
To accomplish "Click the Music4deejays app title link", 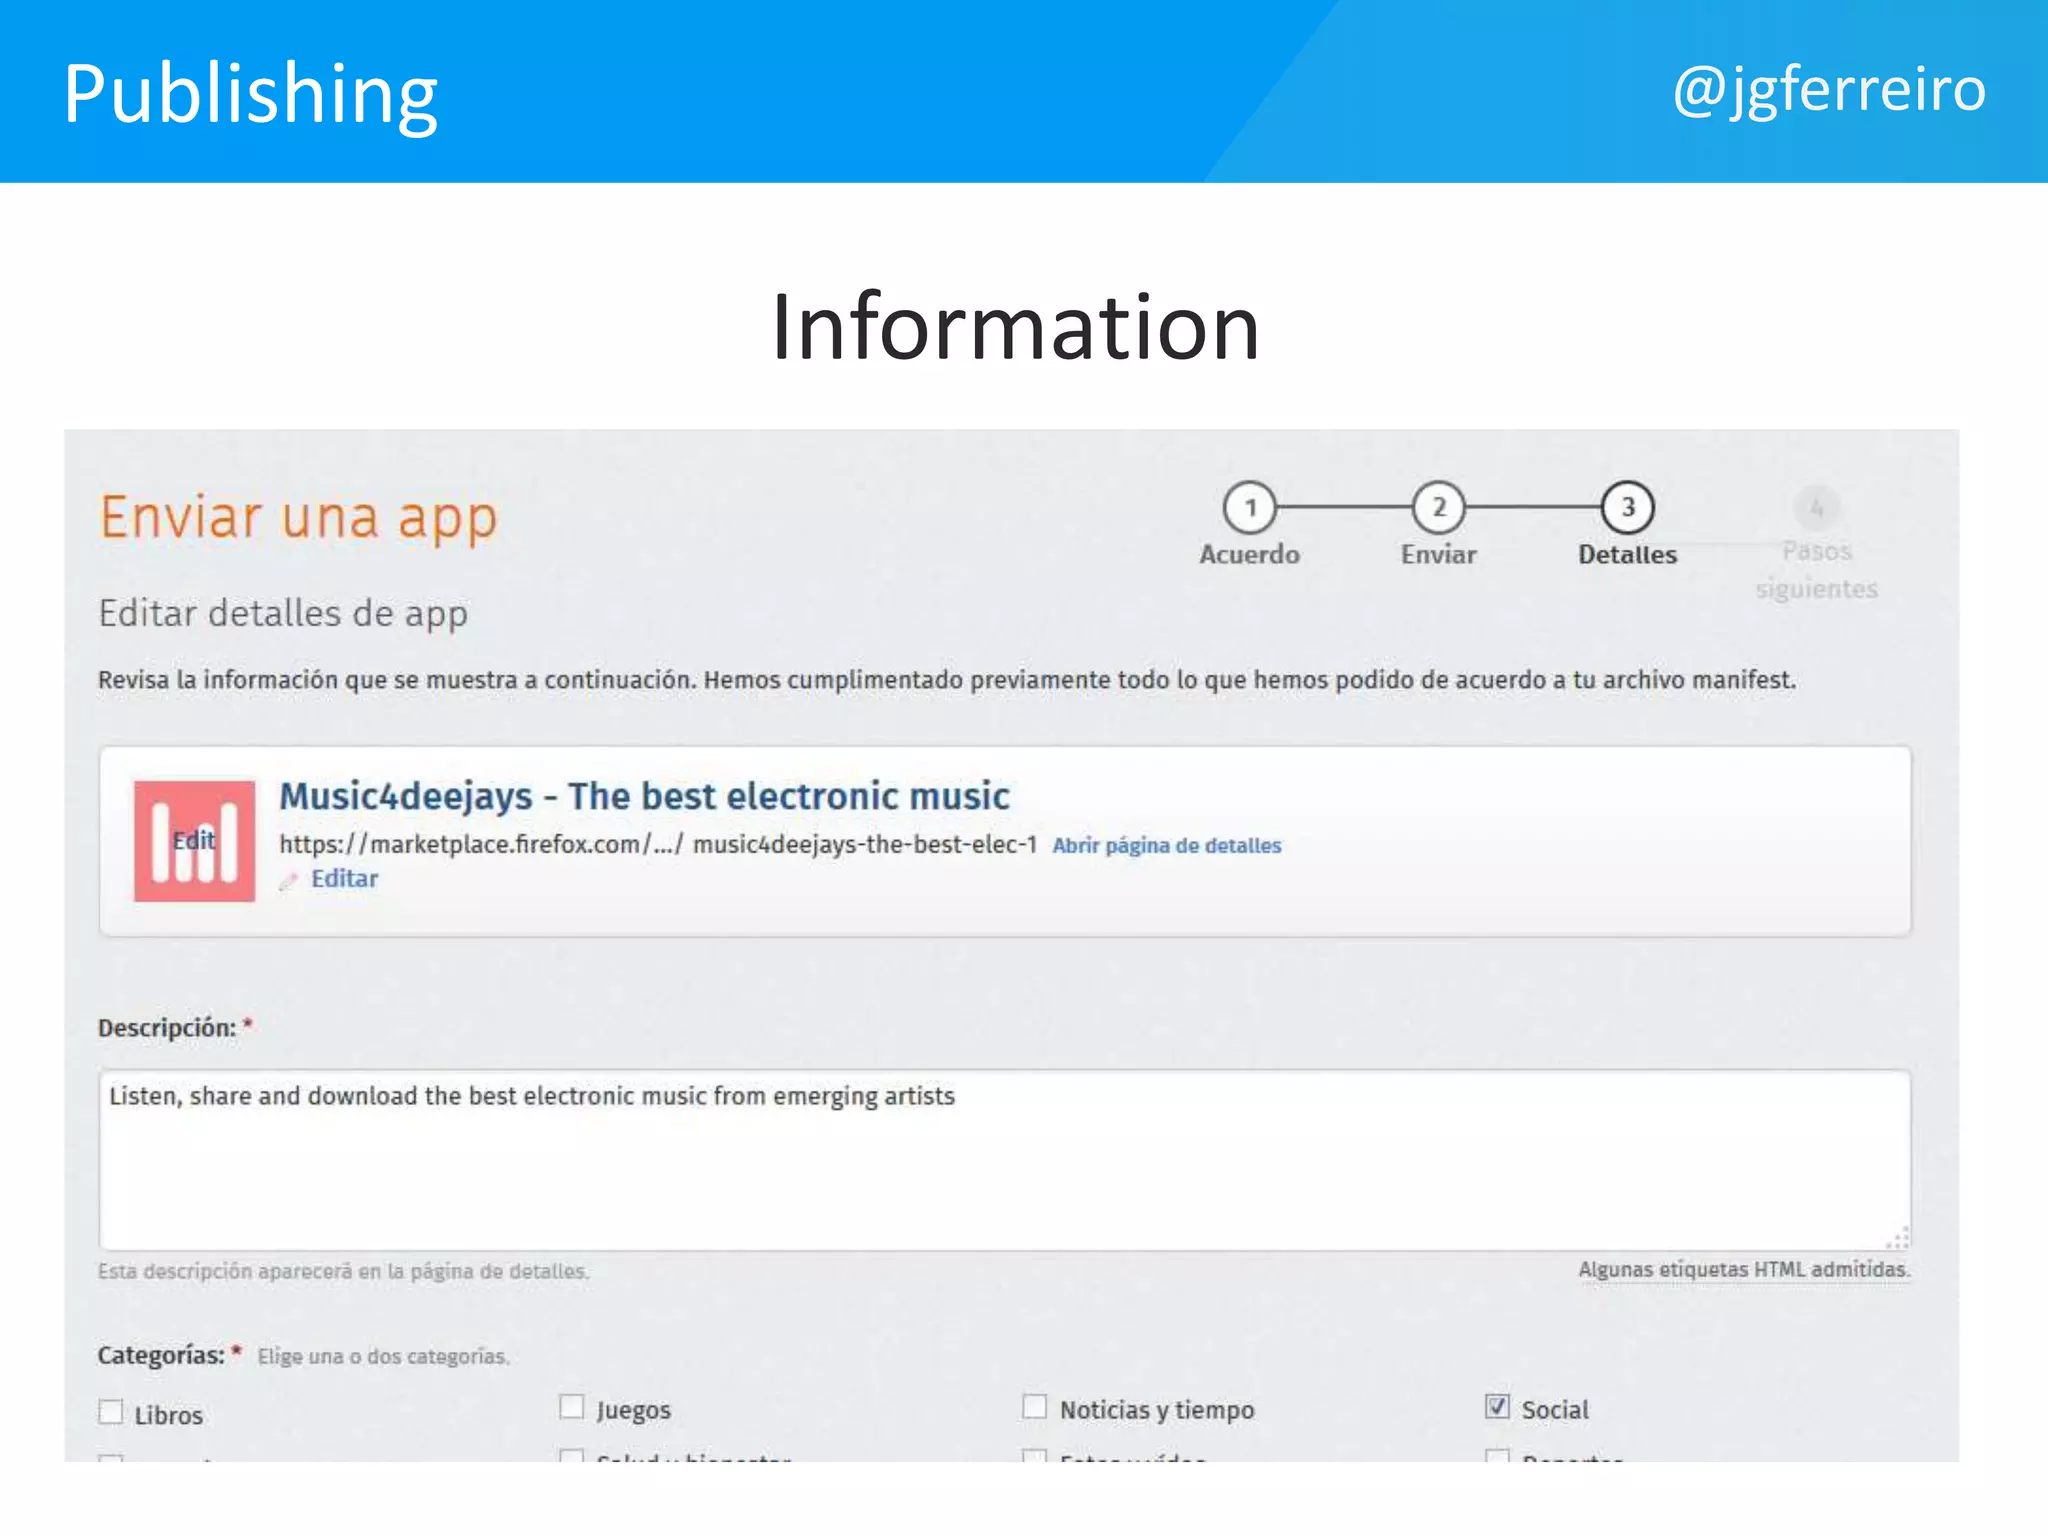I will click(x=644, y=796).
